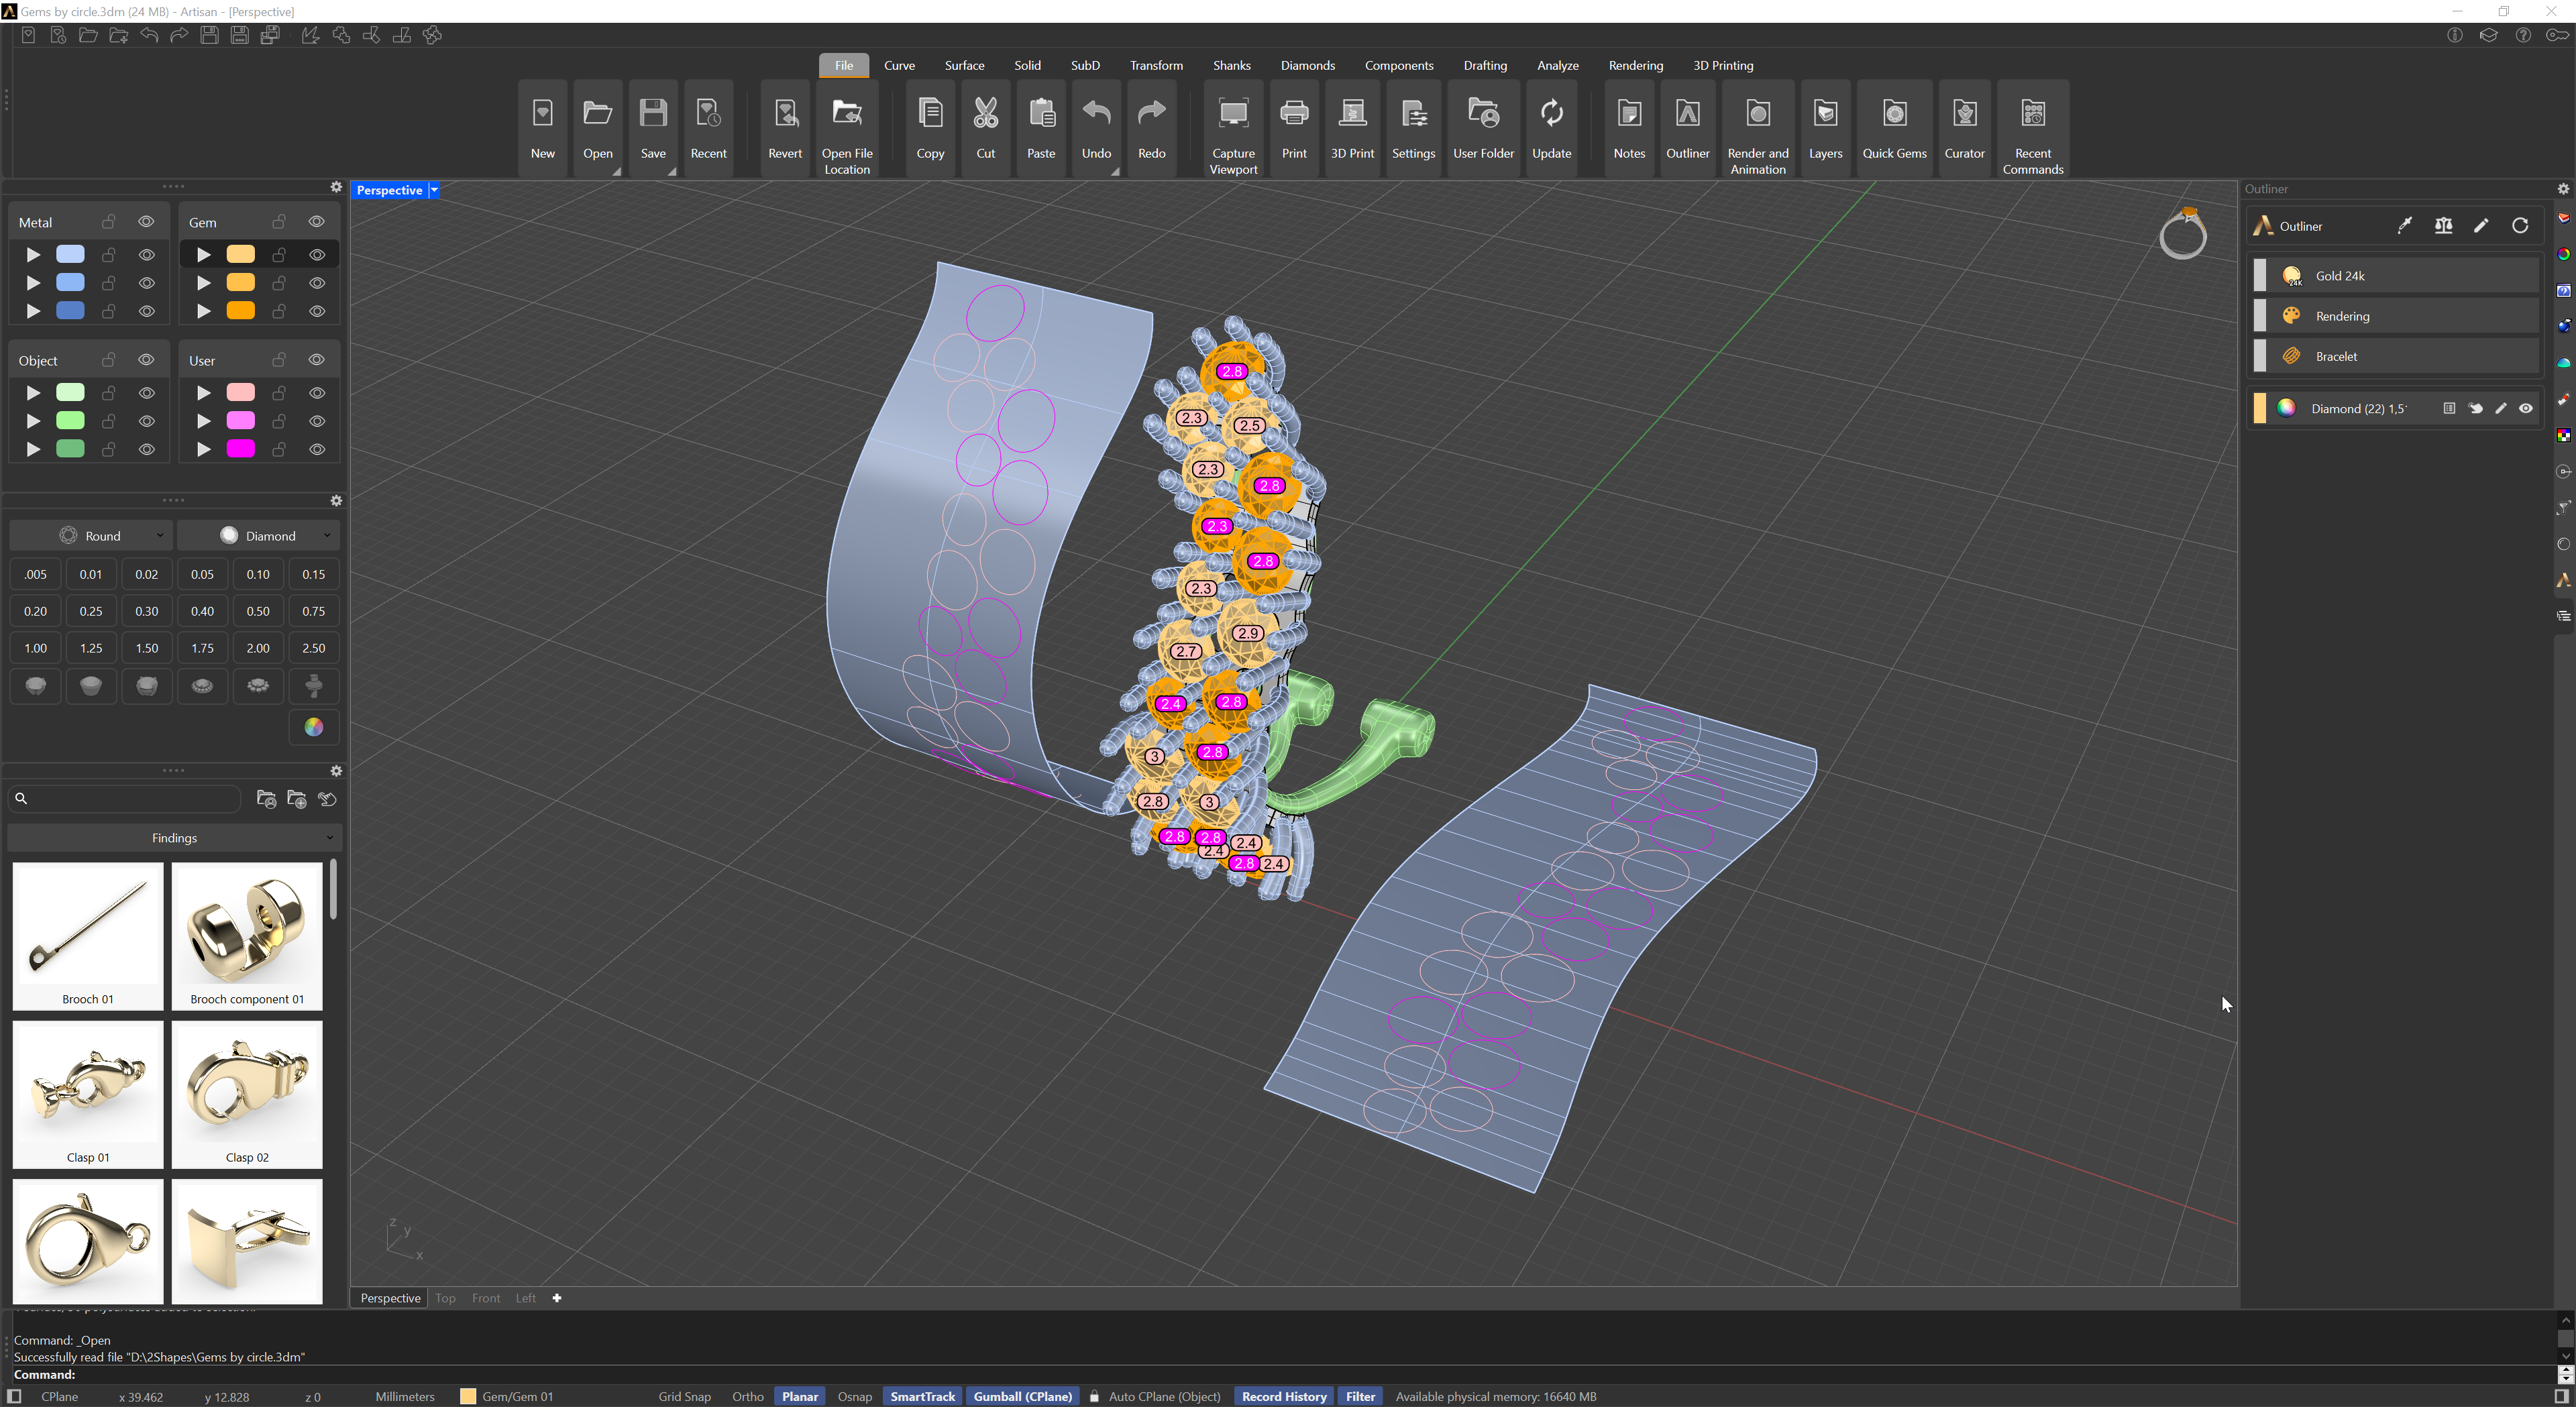Expand the Findings category dropdown
Image resolution: width=2576 pixels, height=1407 pixels.
tap(175, 838)
